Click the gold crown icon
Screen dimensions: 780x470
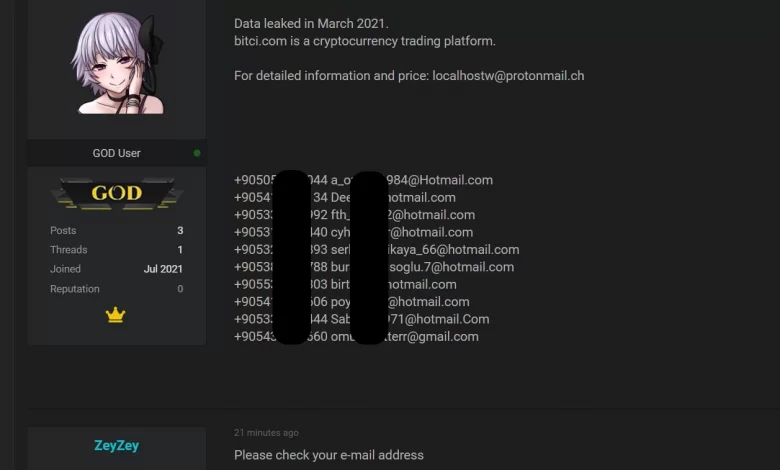pos(115,315)
